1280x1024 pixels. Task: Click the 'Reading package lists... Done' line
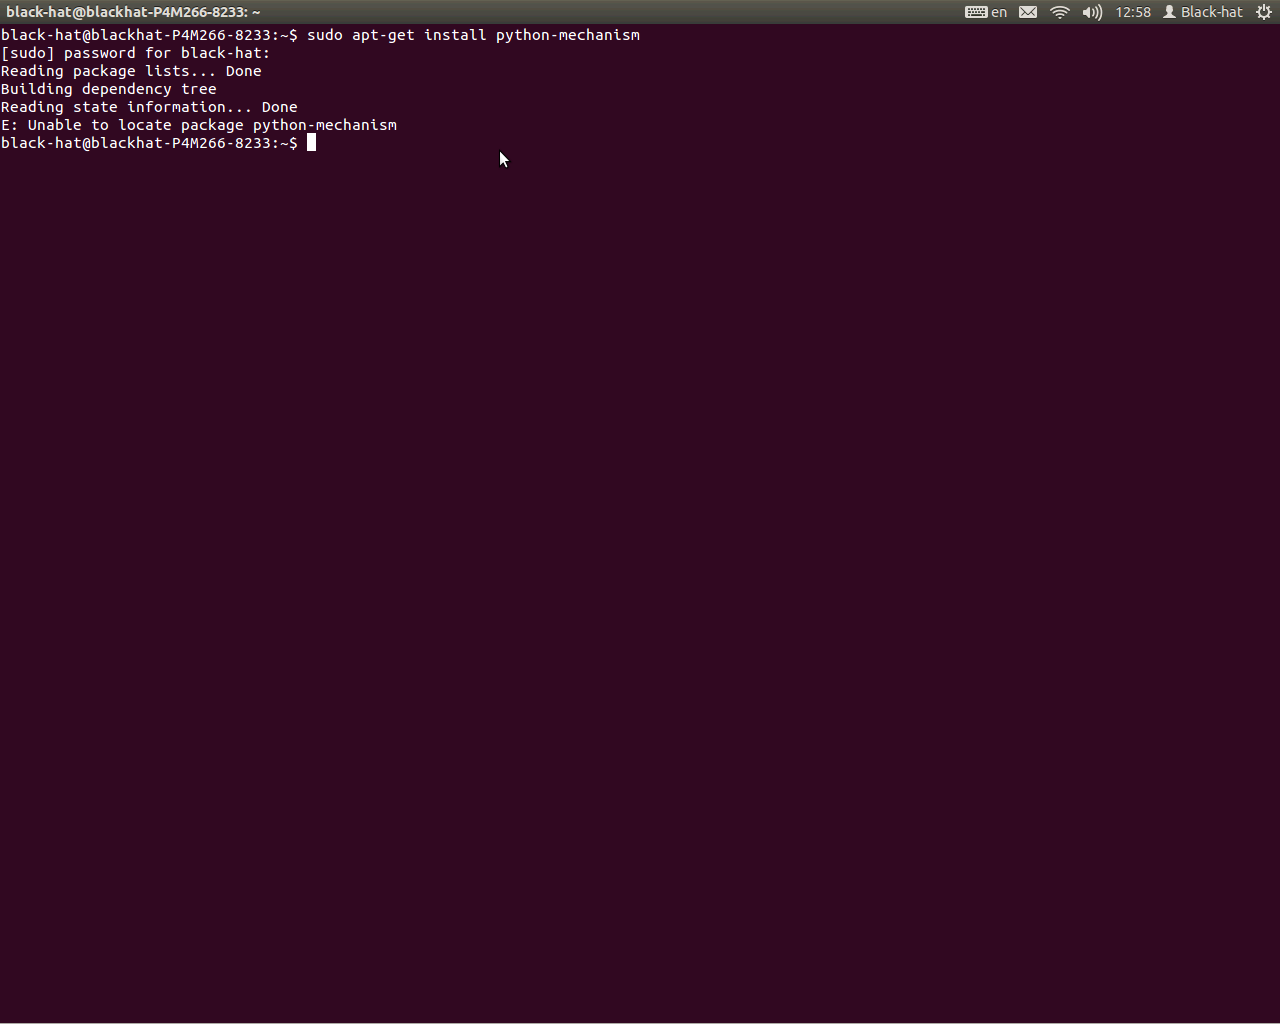[x=131, y=71]
